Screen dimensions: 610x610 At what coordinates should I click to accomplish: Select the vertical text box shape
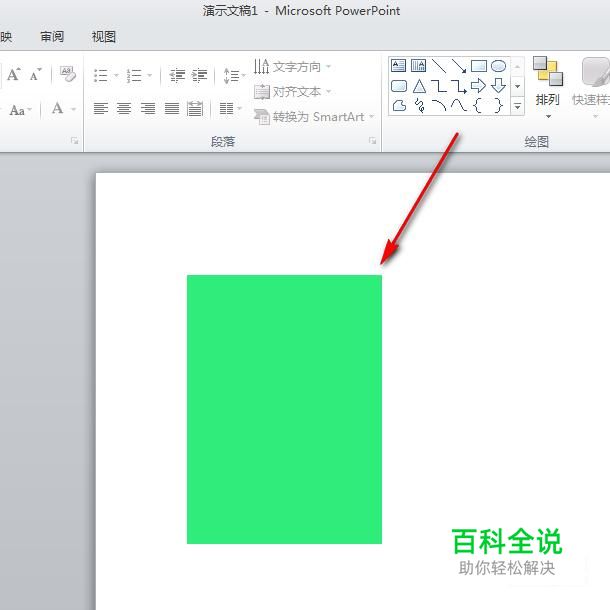419,66
